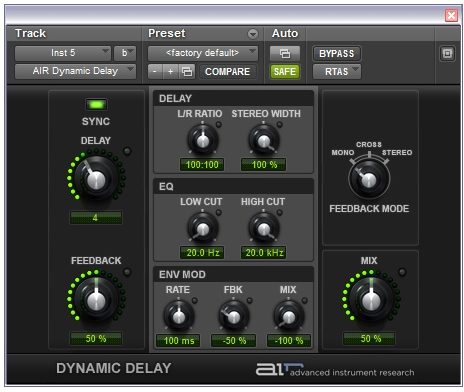This screenshot has width=464, height=392.
Task: Open the Inst 5 track selector dropdown
Action: tap(63, 53)
